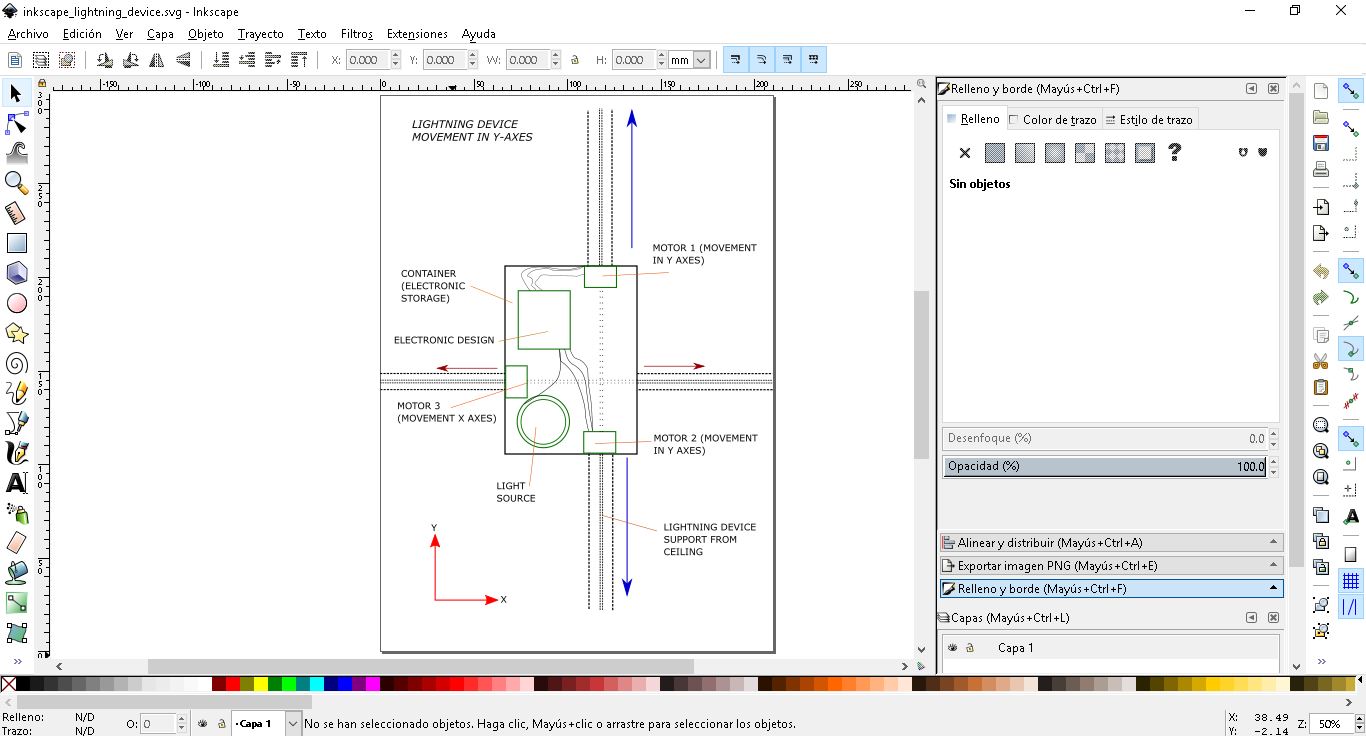Adjust the Desenfoque blur slider

click(1106, 439)
